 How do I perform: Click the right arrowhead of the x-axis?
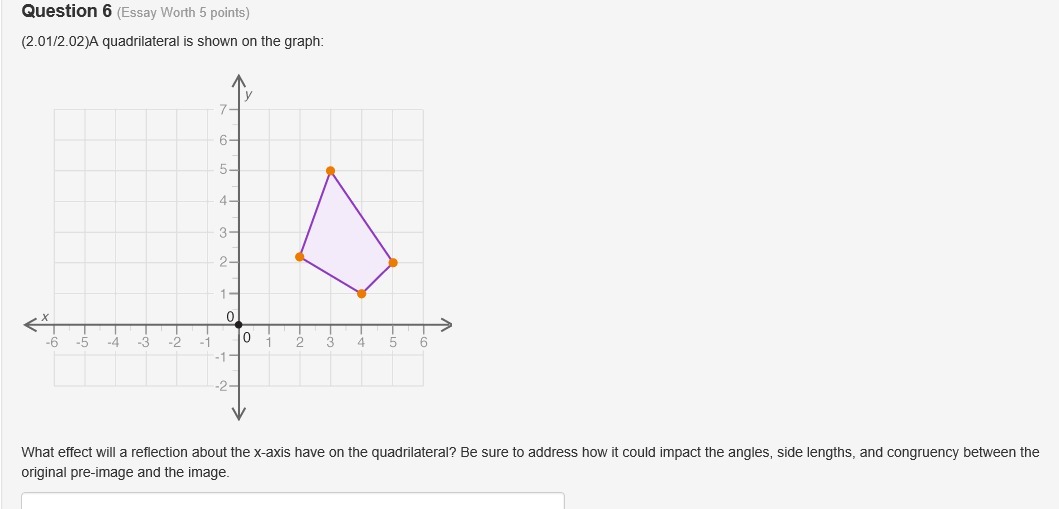[446, 324]
